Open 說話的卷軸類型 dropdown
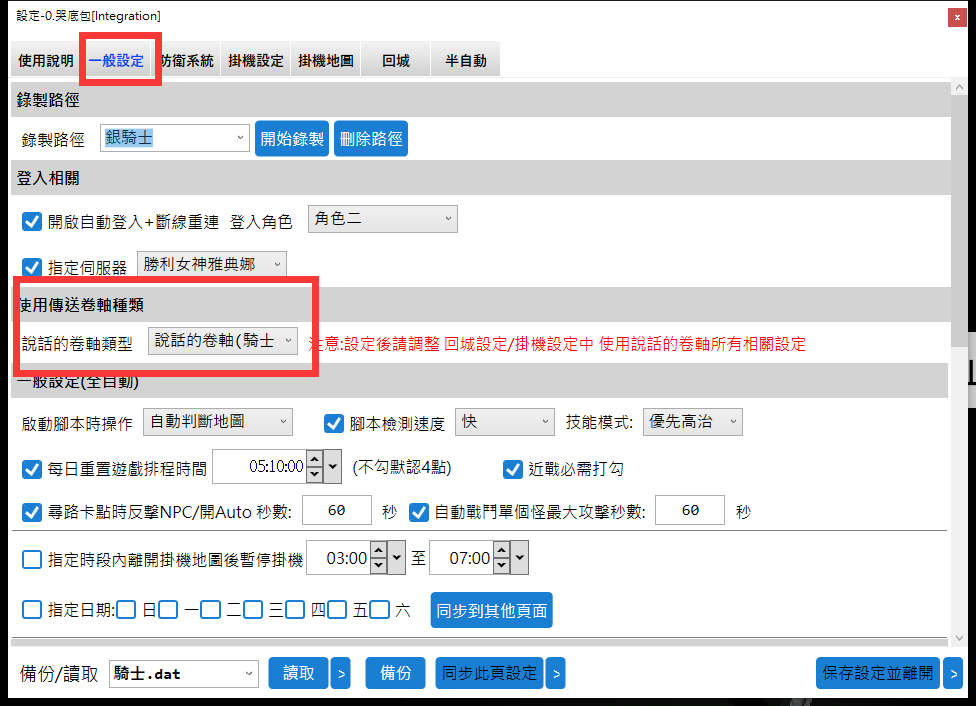 click(223, 342)
